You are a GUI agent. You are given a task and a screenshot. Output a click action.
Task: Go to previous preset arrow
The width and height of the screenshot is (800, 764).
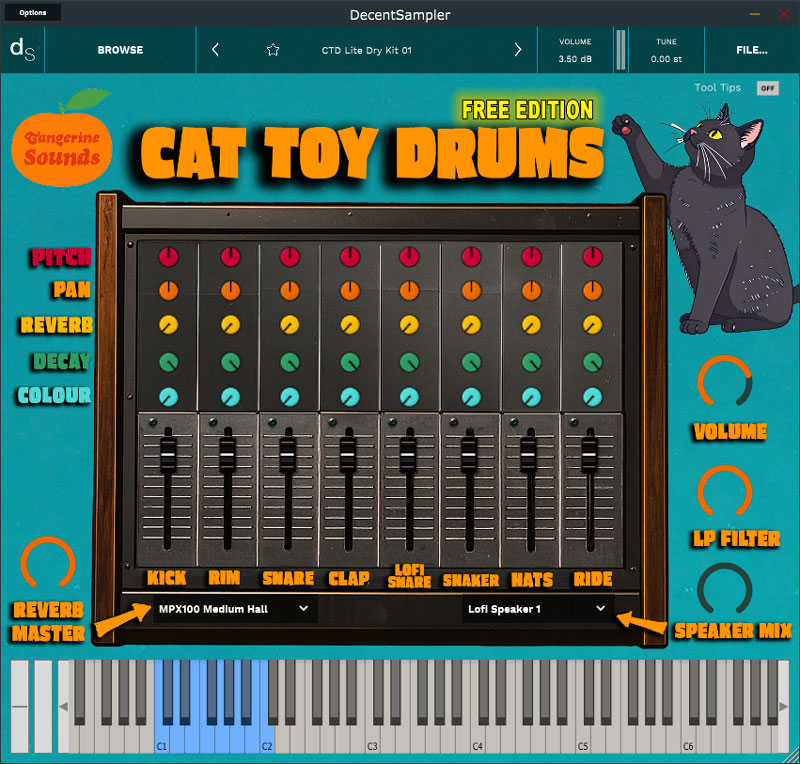point(215,50)
